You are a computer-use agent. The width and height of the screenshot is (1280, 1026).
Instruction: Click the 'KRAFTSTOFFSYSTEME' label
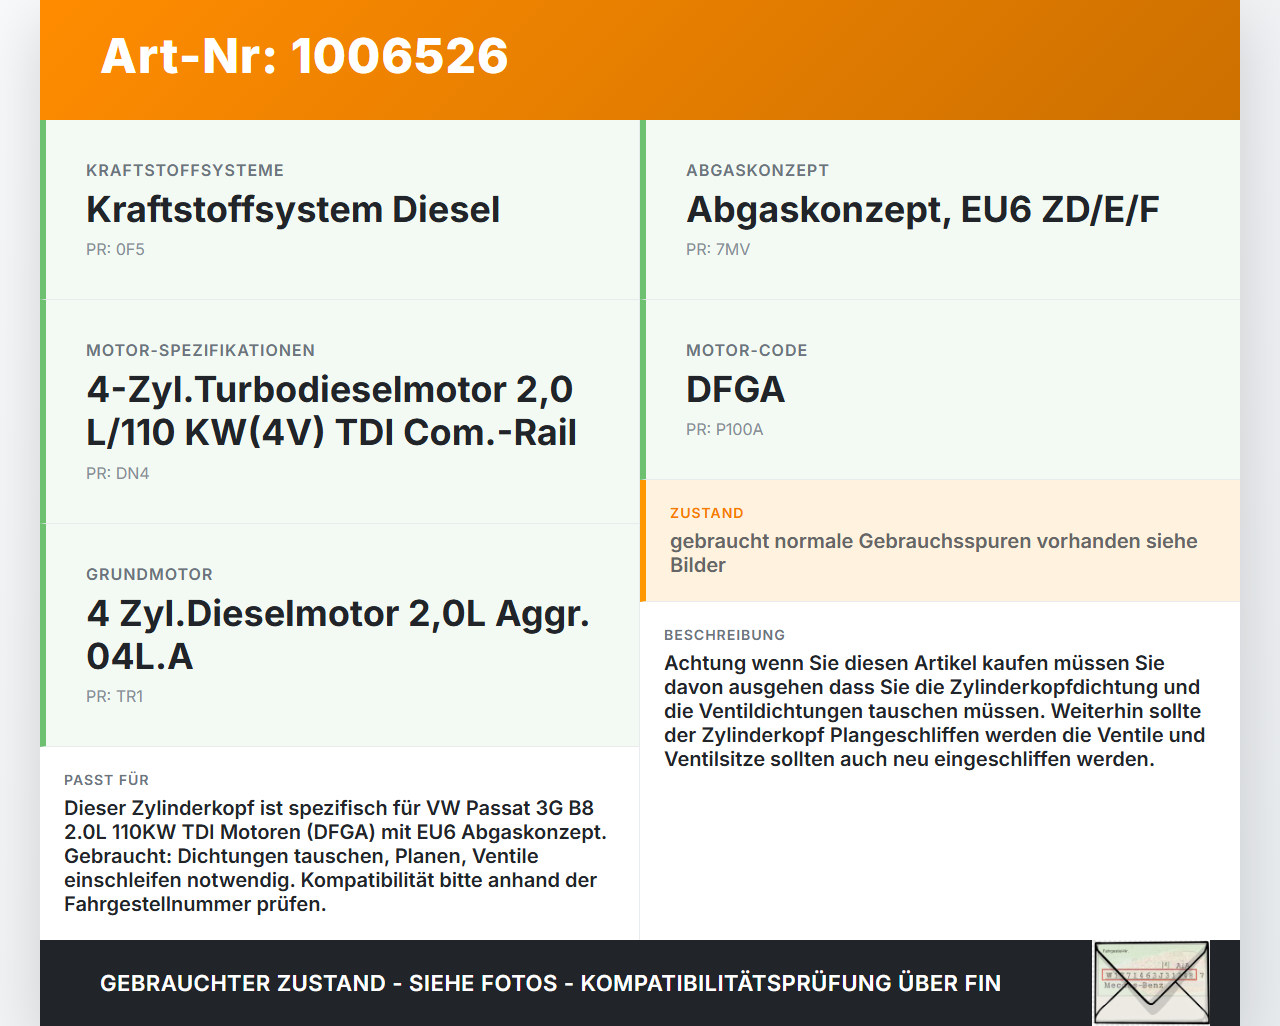[185, 171]
